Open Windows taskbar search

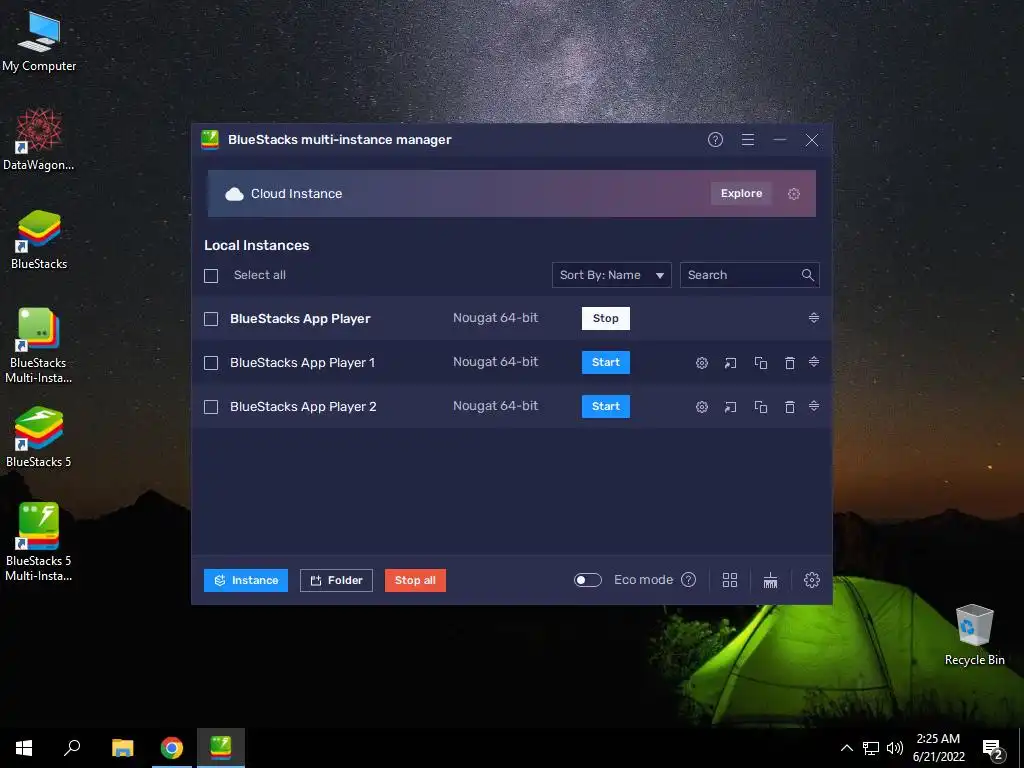point(72,748)
